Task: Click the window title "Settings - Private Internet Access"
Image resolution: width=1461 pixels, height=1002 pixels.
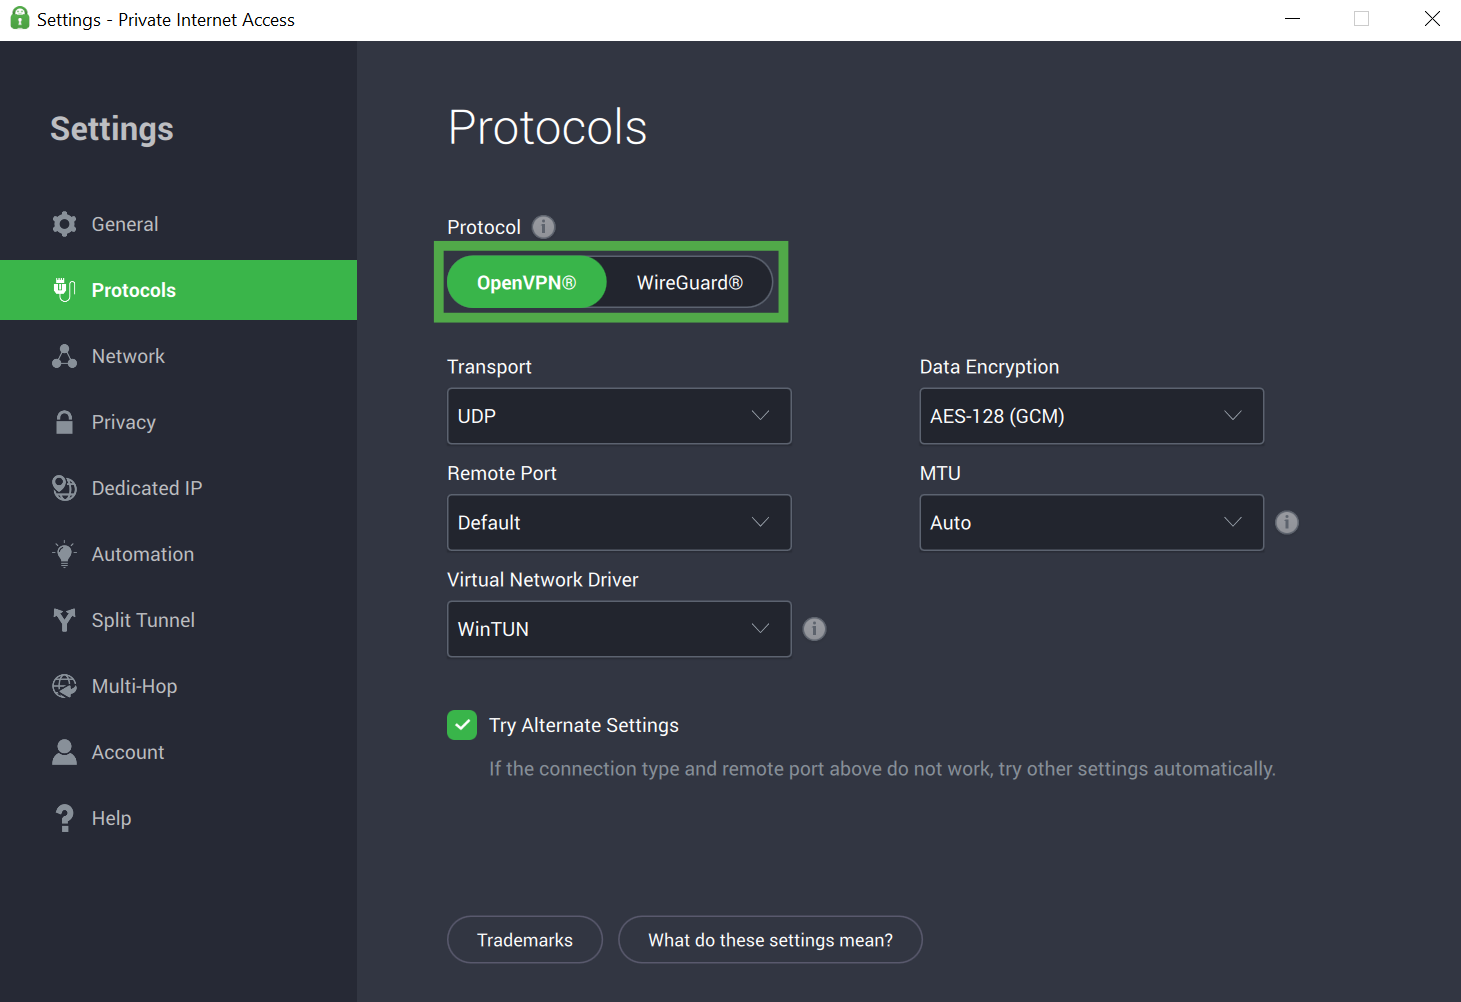Action: (166, 20)
